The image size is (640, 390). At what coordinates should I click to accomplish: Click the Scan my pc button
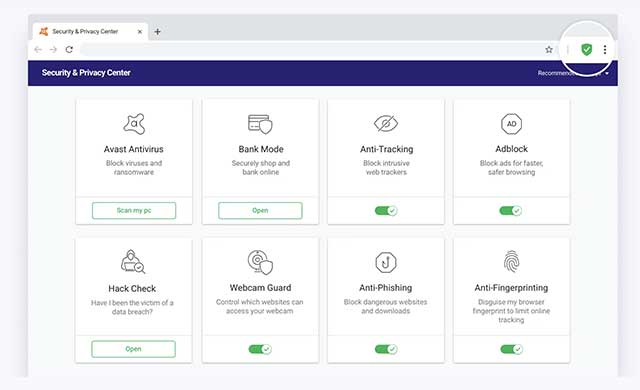tap(134, 211)
